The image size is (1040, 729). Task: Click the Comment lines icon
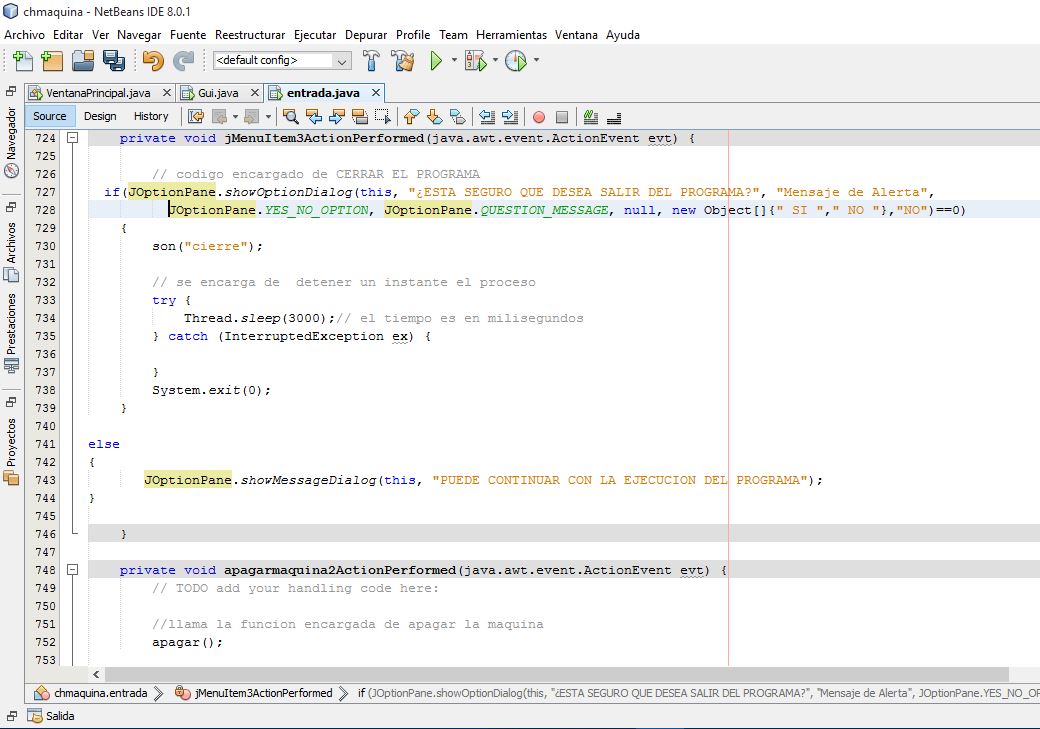click(590, 117)
